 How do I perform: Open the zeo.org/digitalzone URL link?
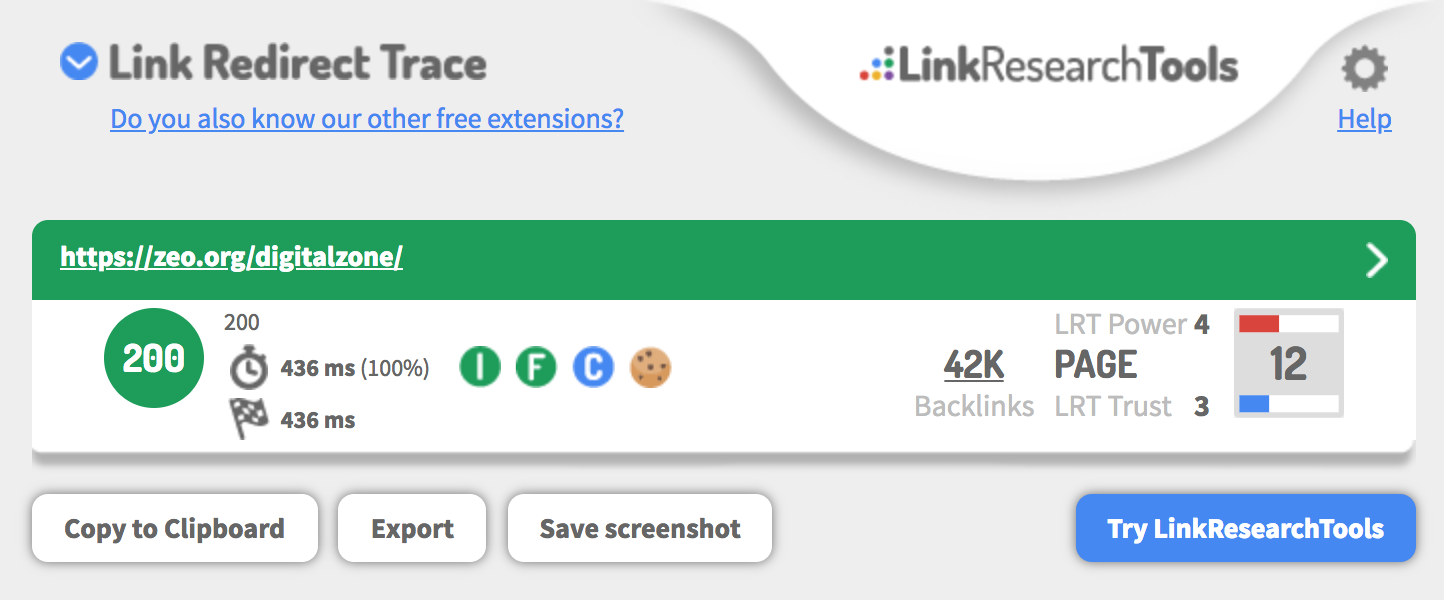(x=231, y=258)
